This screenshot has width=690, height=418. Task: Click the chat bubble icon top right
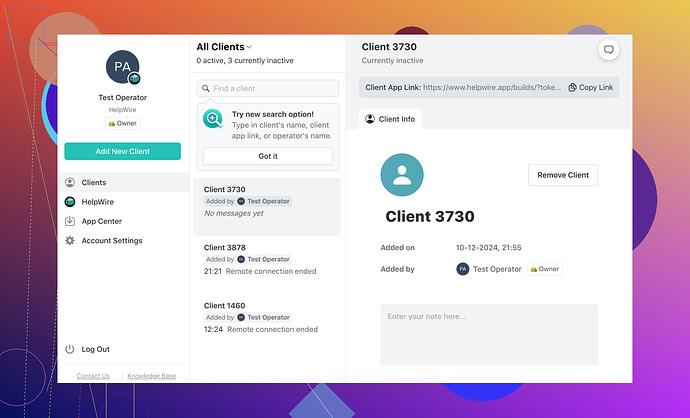click(608, 50)
